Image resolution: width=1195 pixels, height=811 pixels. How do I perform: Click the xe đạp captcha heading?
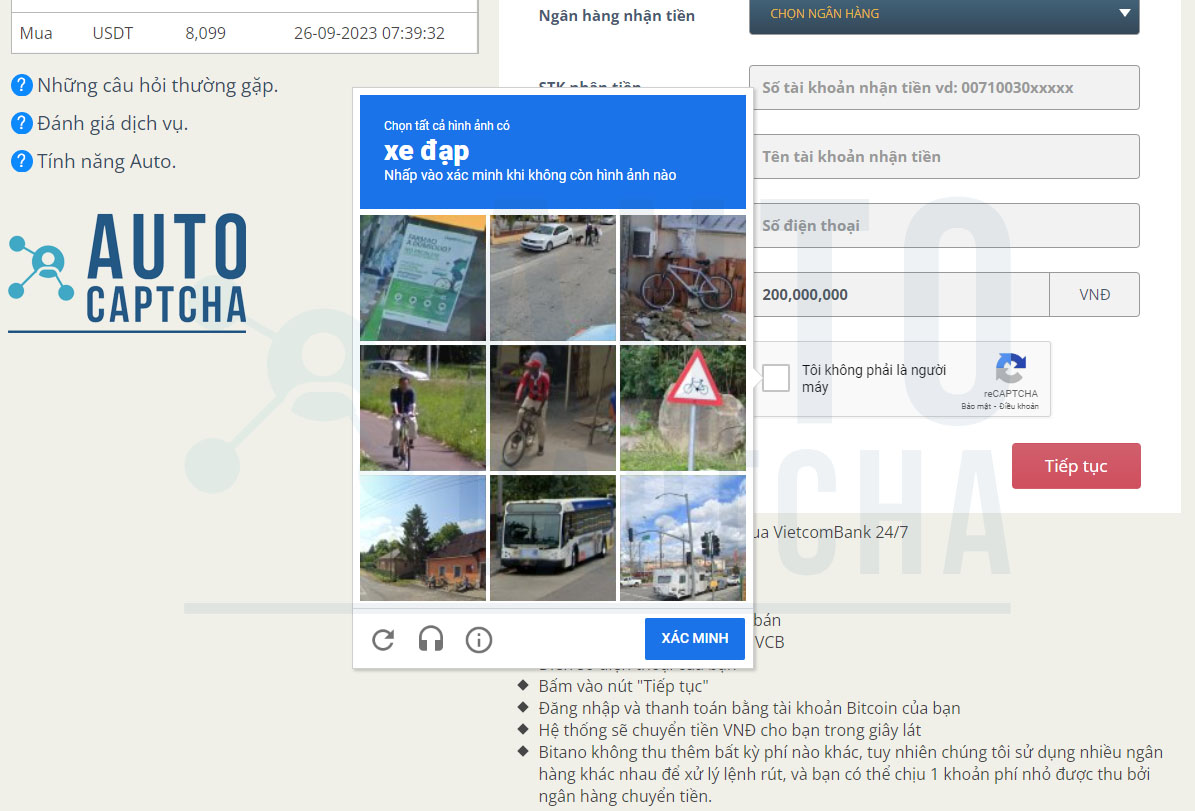point(427,151)
